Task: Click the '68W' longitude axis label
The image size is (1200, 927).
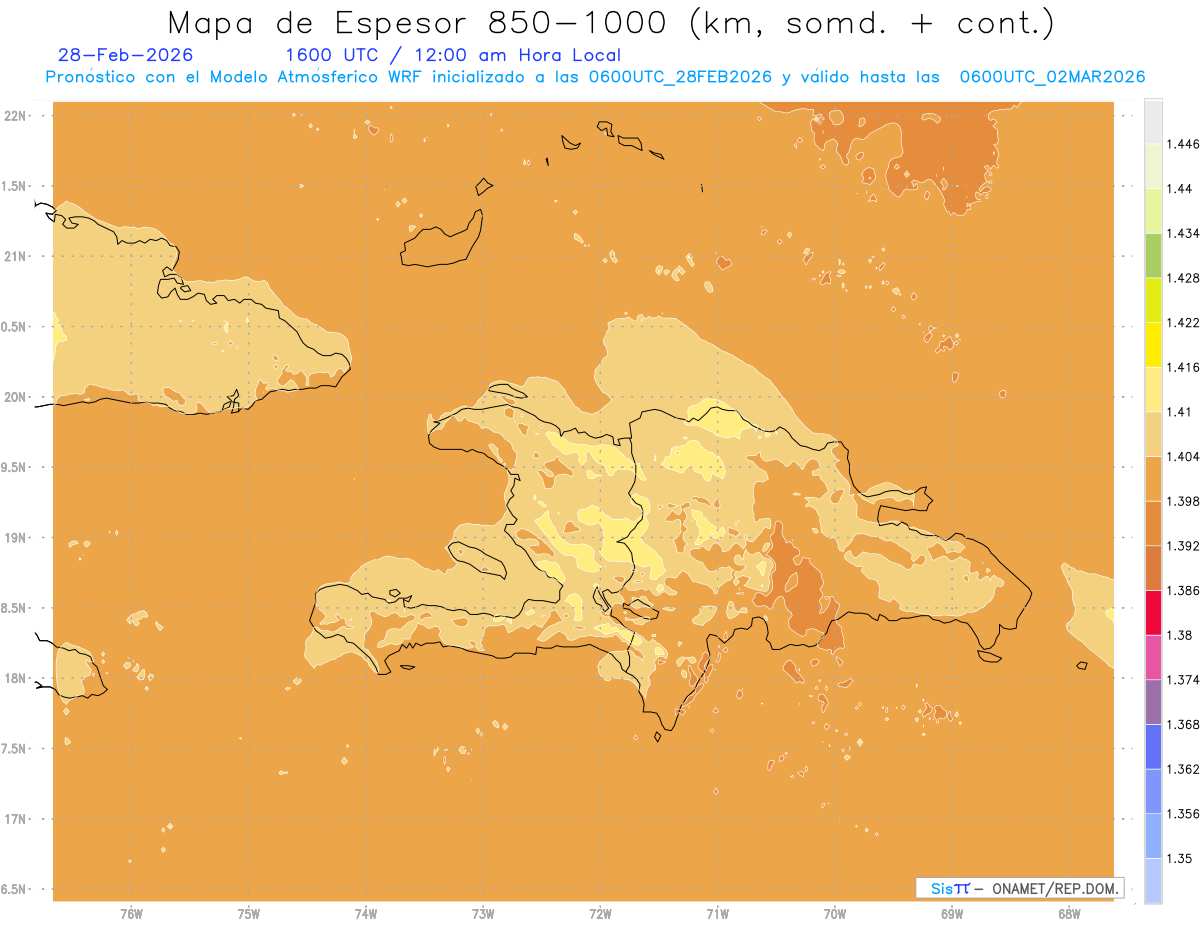Action: [x=1069, y=914]
